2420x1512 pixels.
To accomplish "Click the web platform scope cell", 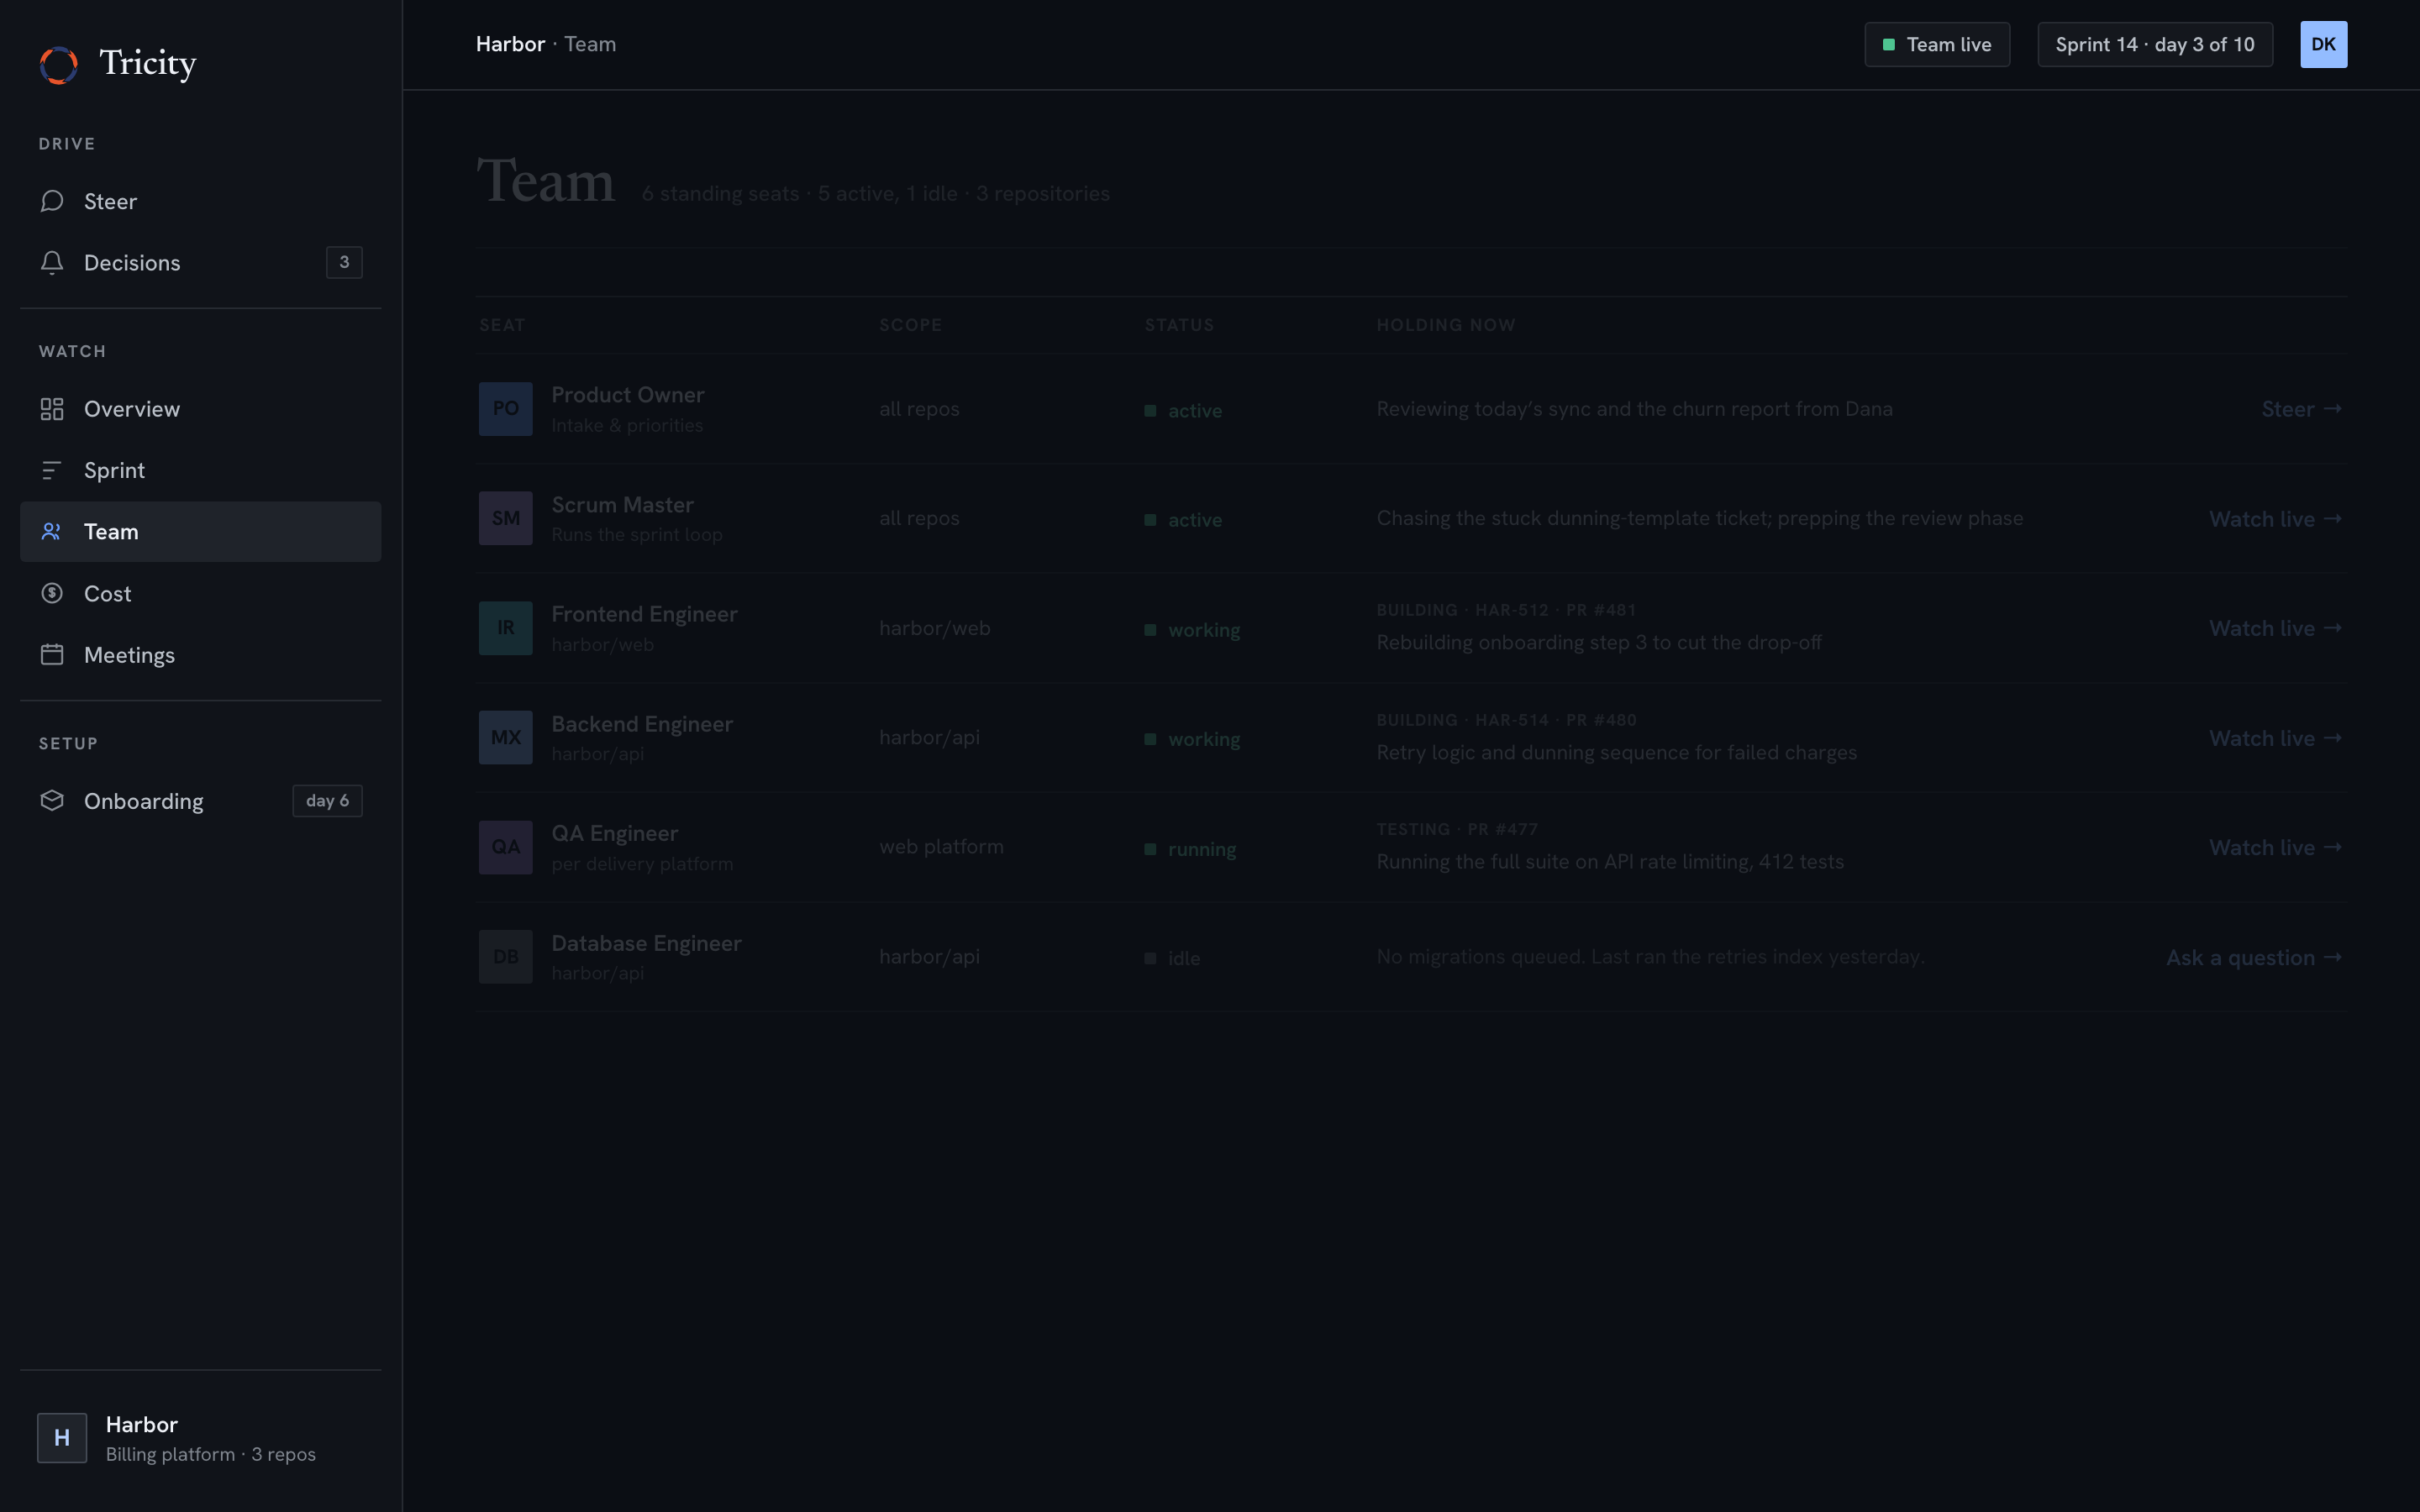I will [941, 846].
